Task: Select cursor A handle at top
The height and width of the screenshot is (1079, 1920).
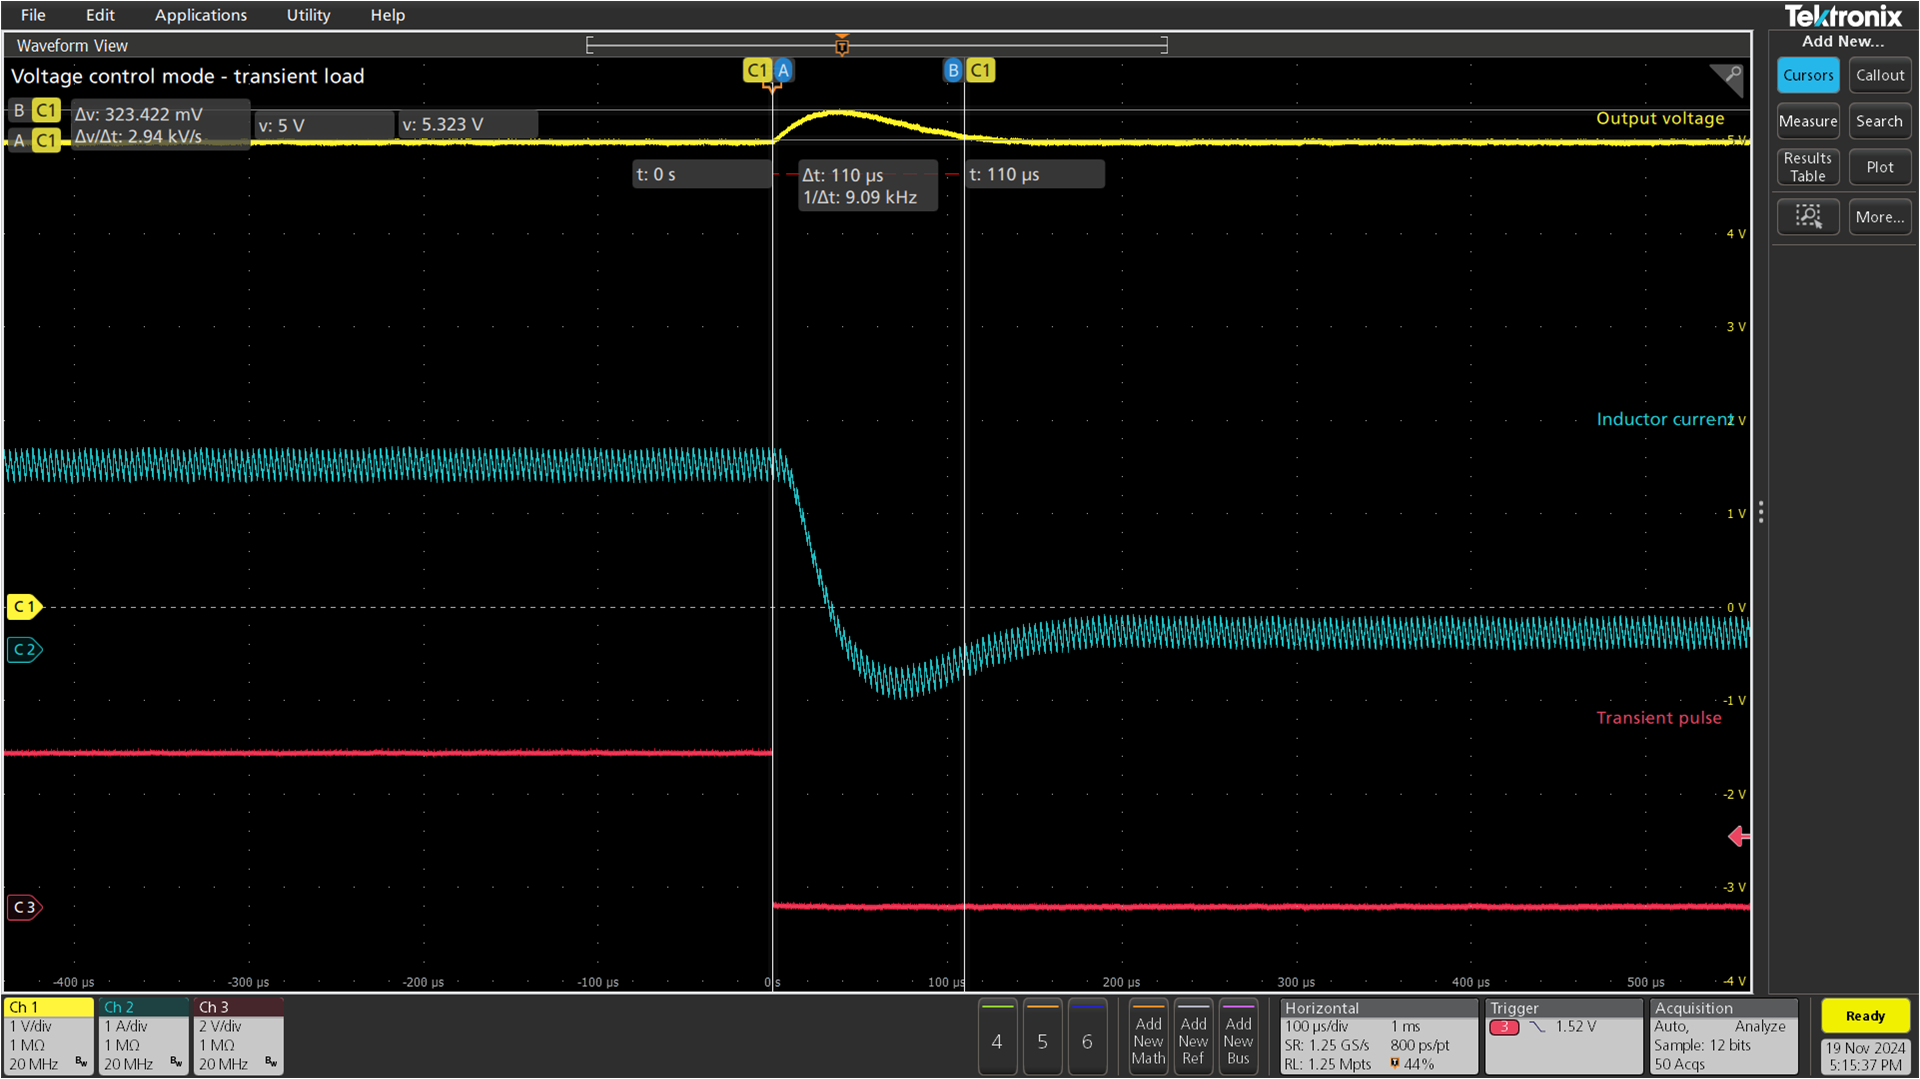Action: [x=783, y=70]
